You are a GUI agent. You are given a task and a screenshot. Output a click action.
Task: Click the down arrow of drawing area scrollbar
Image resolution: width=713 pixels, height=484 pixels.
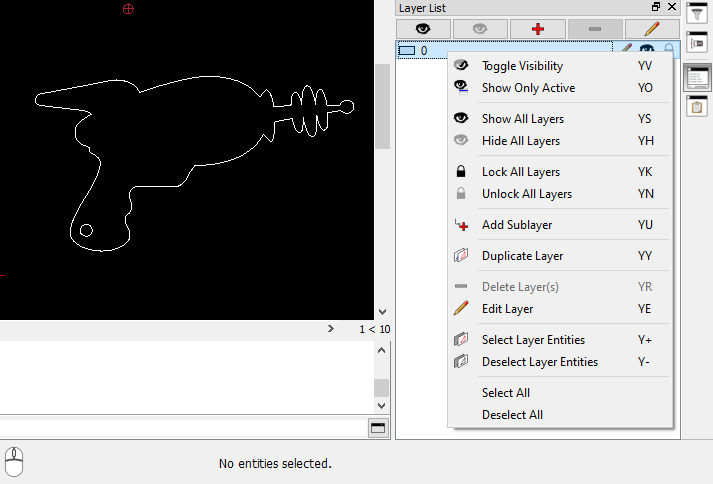[382, 312]
